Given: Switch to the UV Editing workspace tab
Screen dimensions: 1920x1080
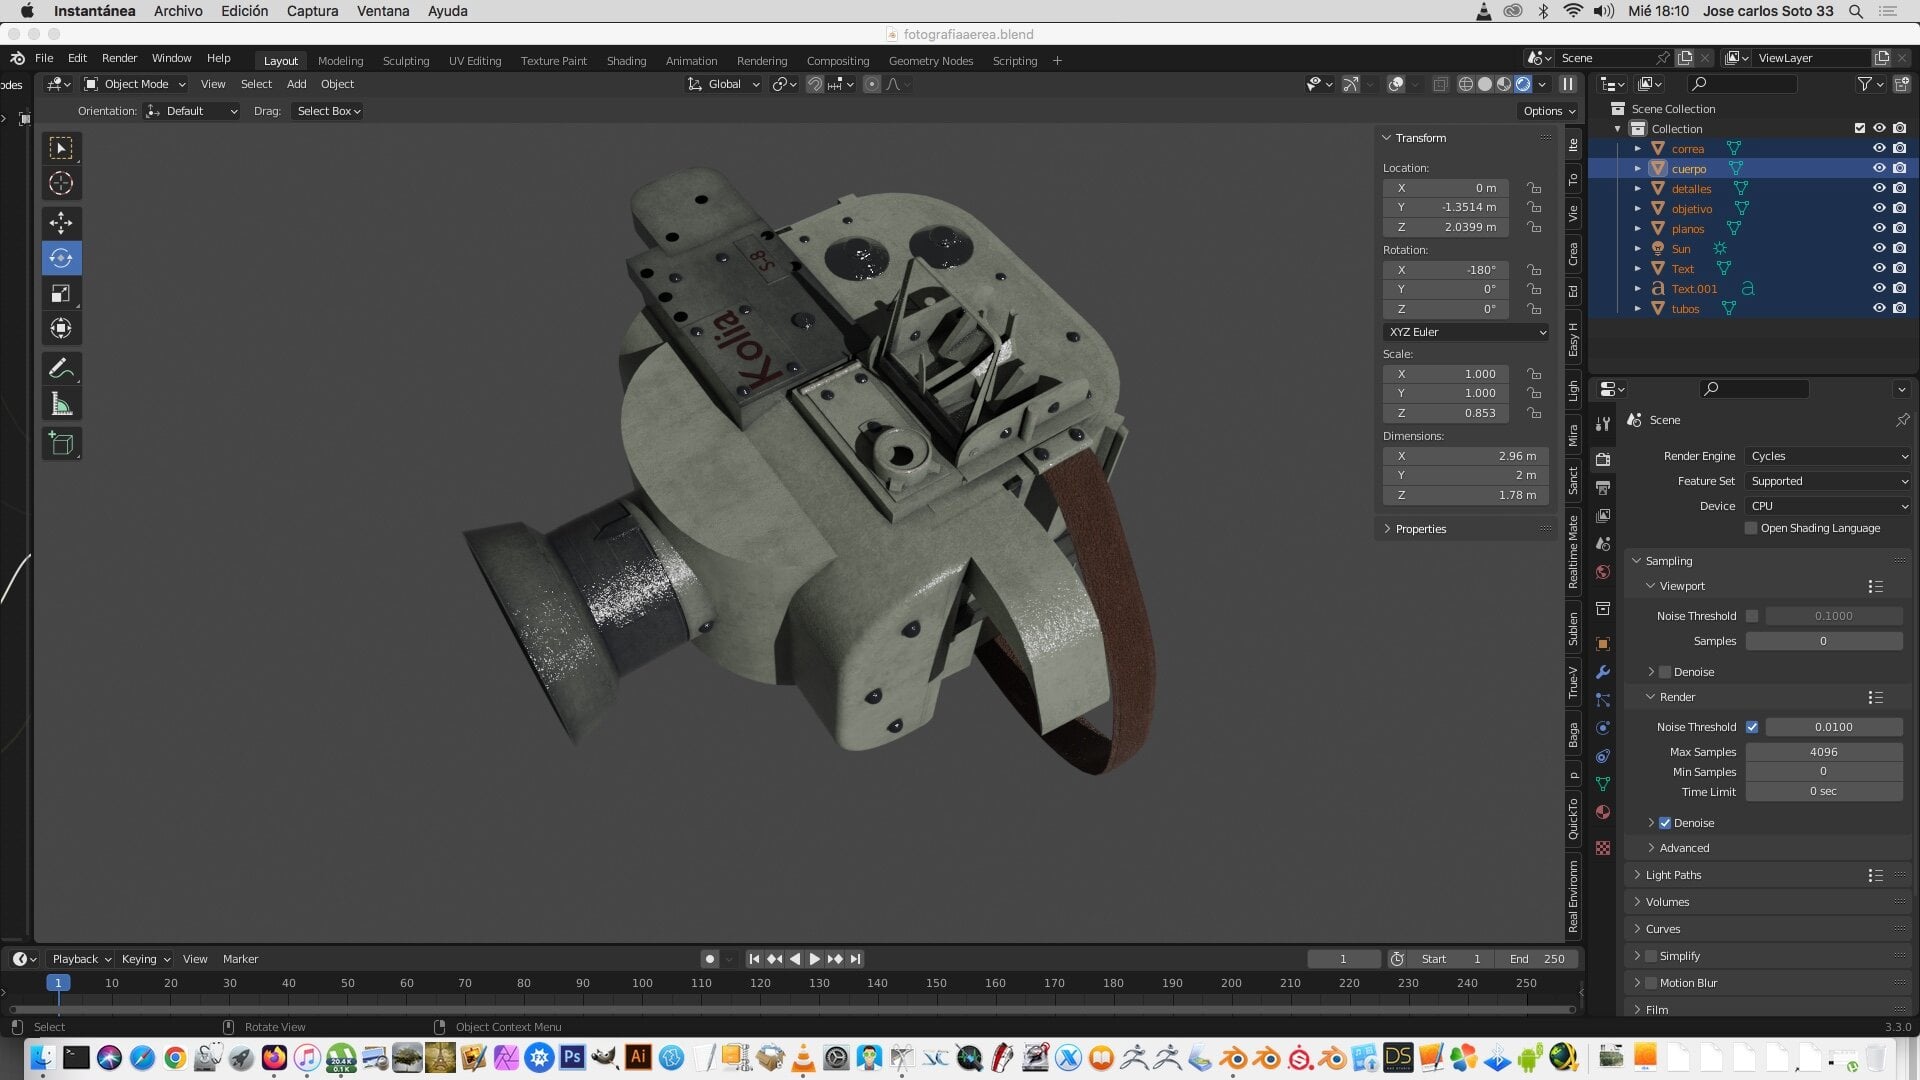Looking at the screenshot, I should tap(475, 61).
